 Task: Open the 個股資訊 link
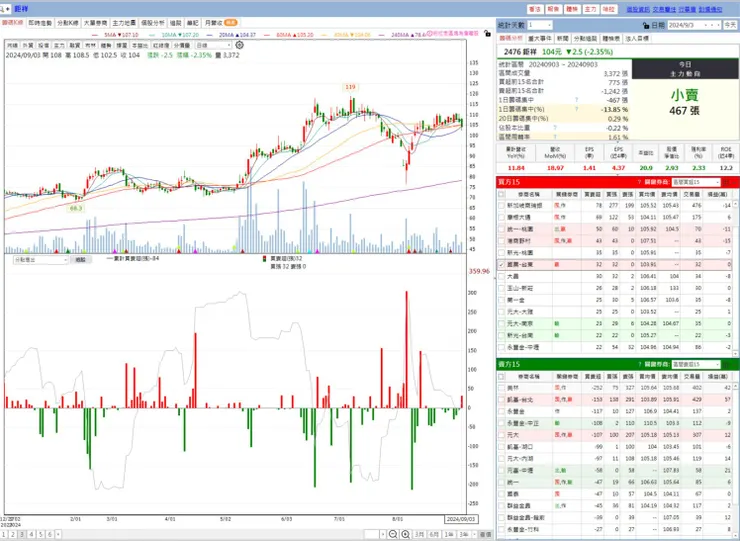[x=638, y=9]
